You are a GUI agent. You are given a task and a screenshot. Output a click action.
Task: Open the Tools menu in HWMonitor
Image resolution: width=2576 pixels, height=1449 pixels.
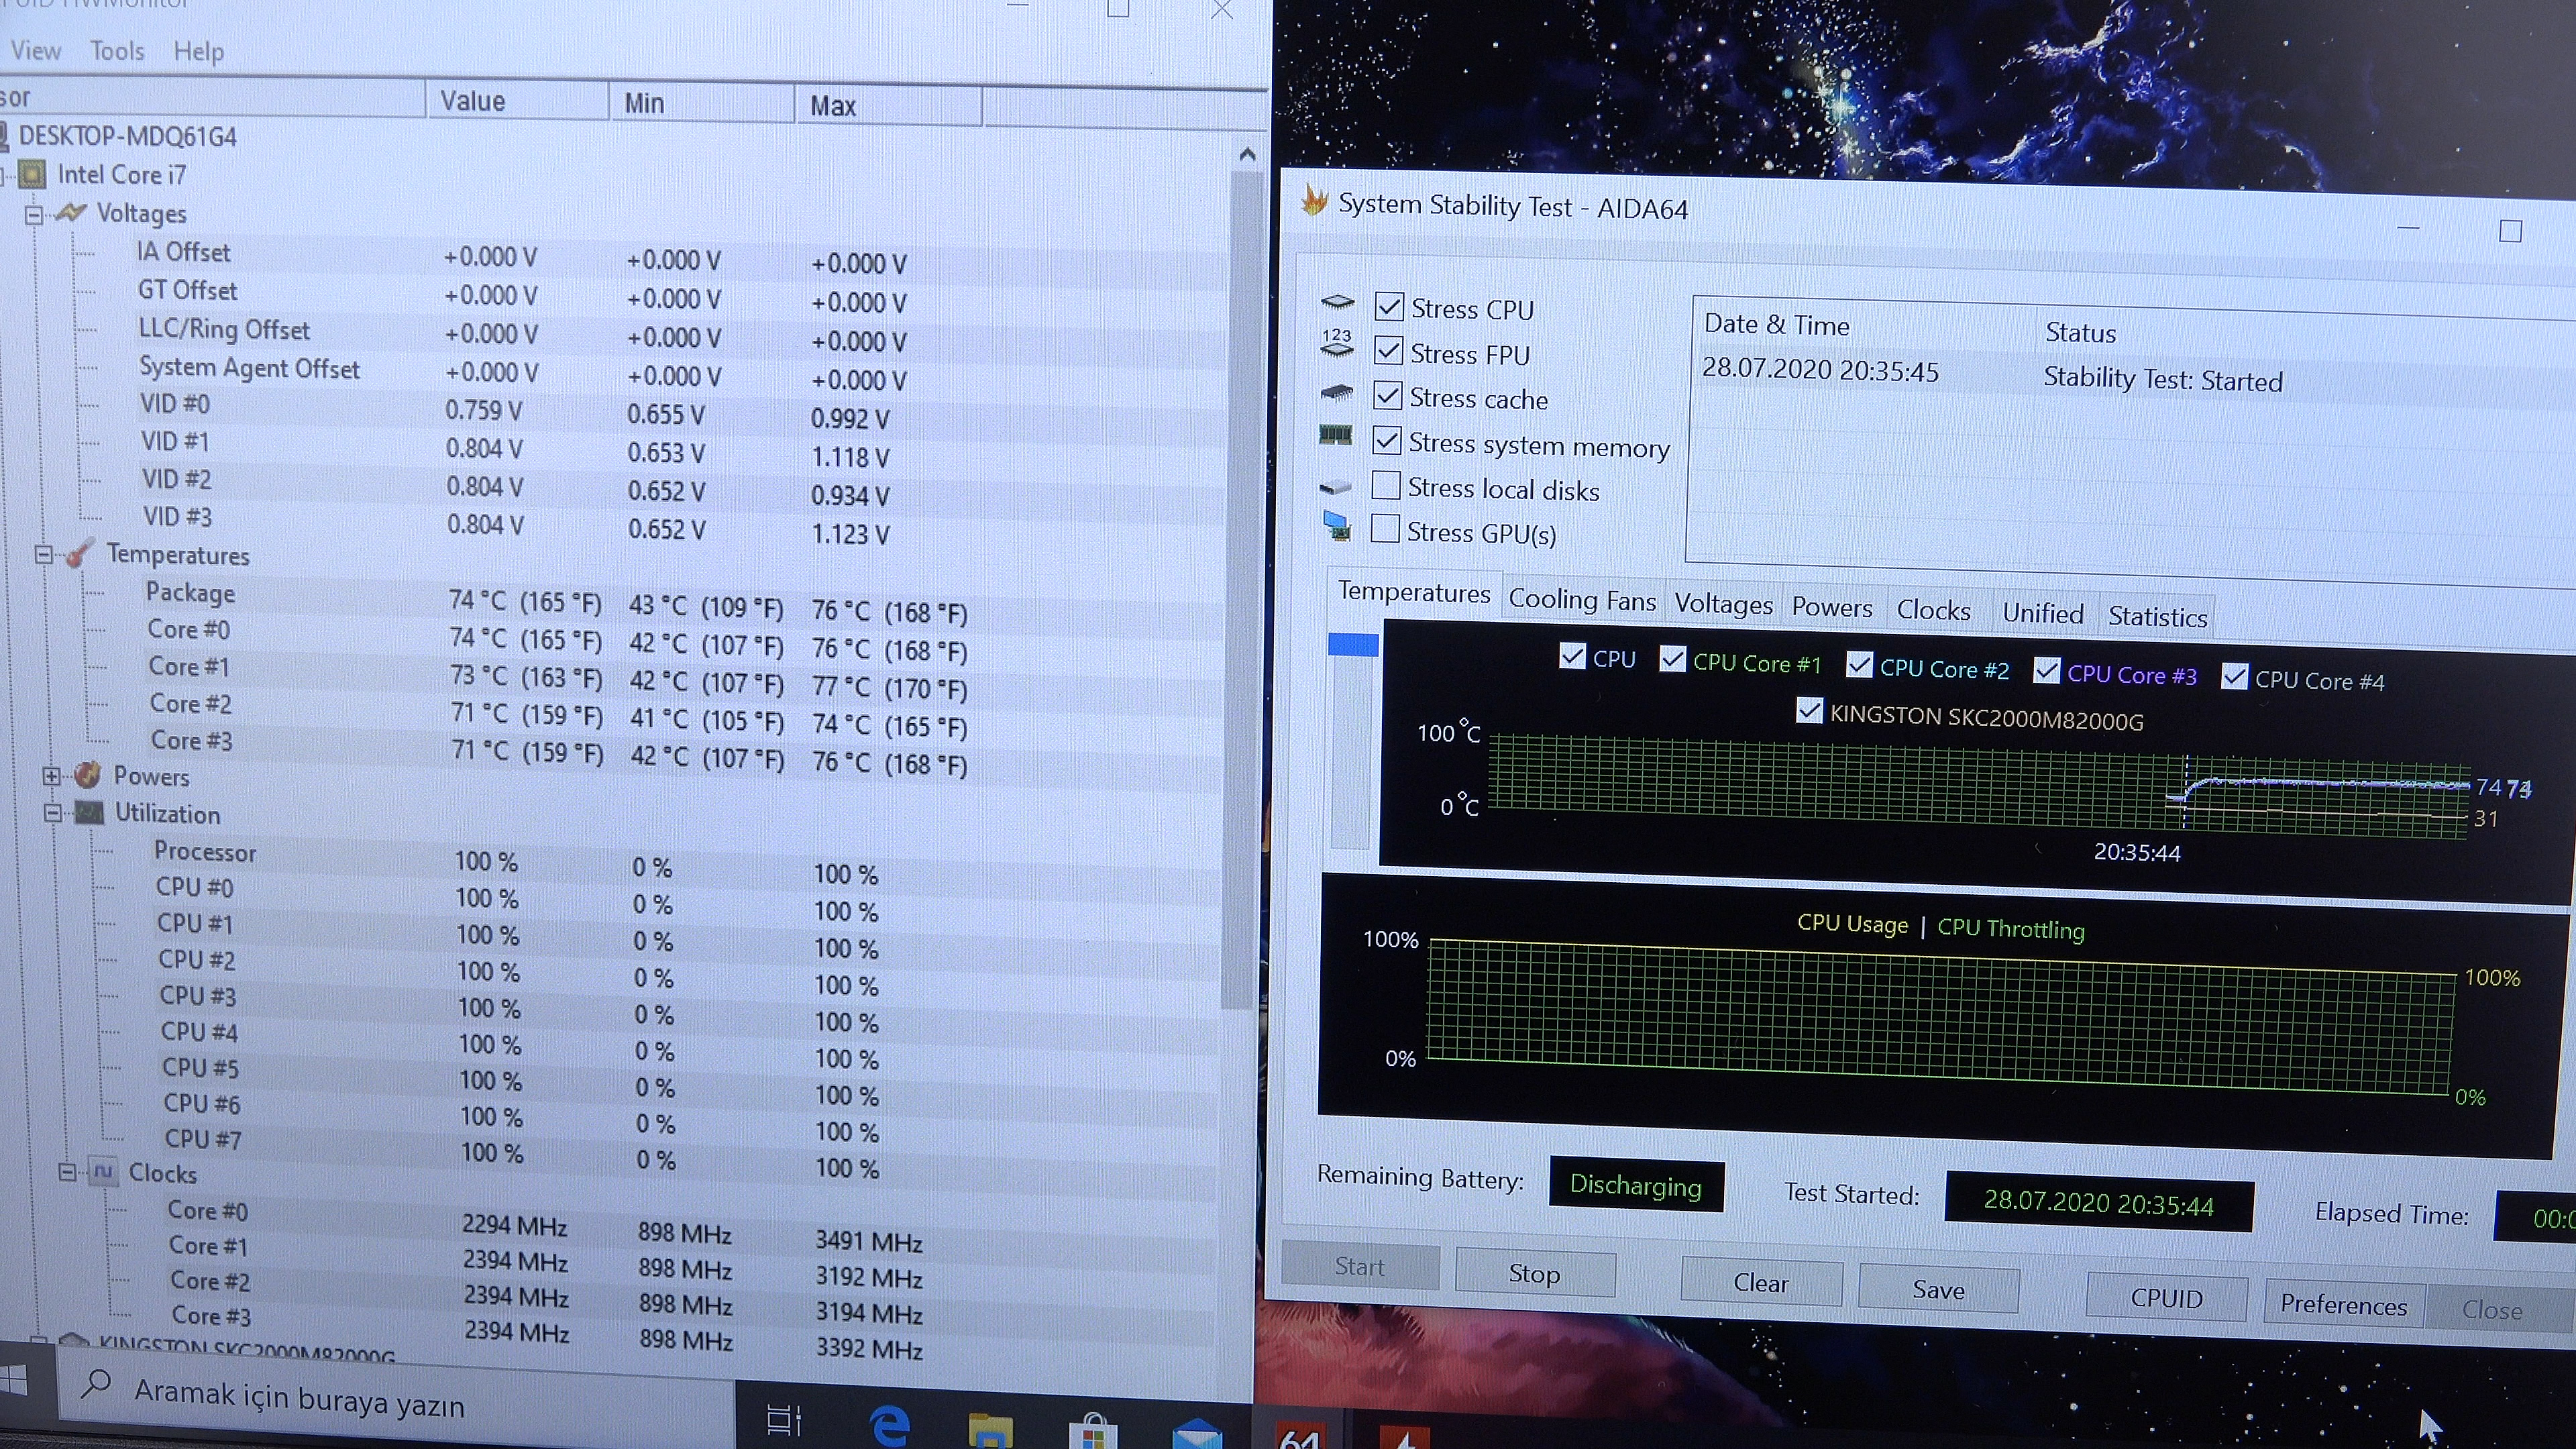click(117, 51)
